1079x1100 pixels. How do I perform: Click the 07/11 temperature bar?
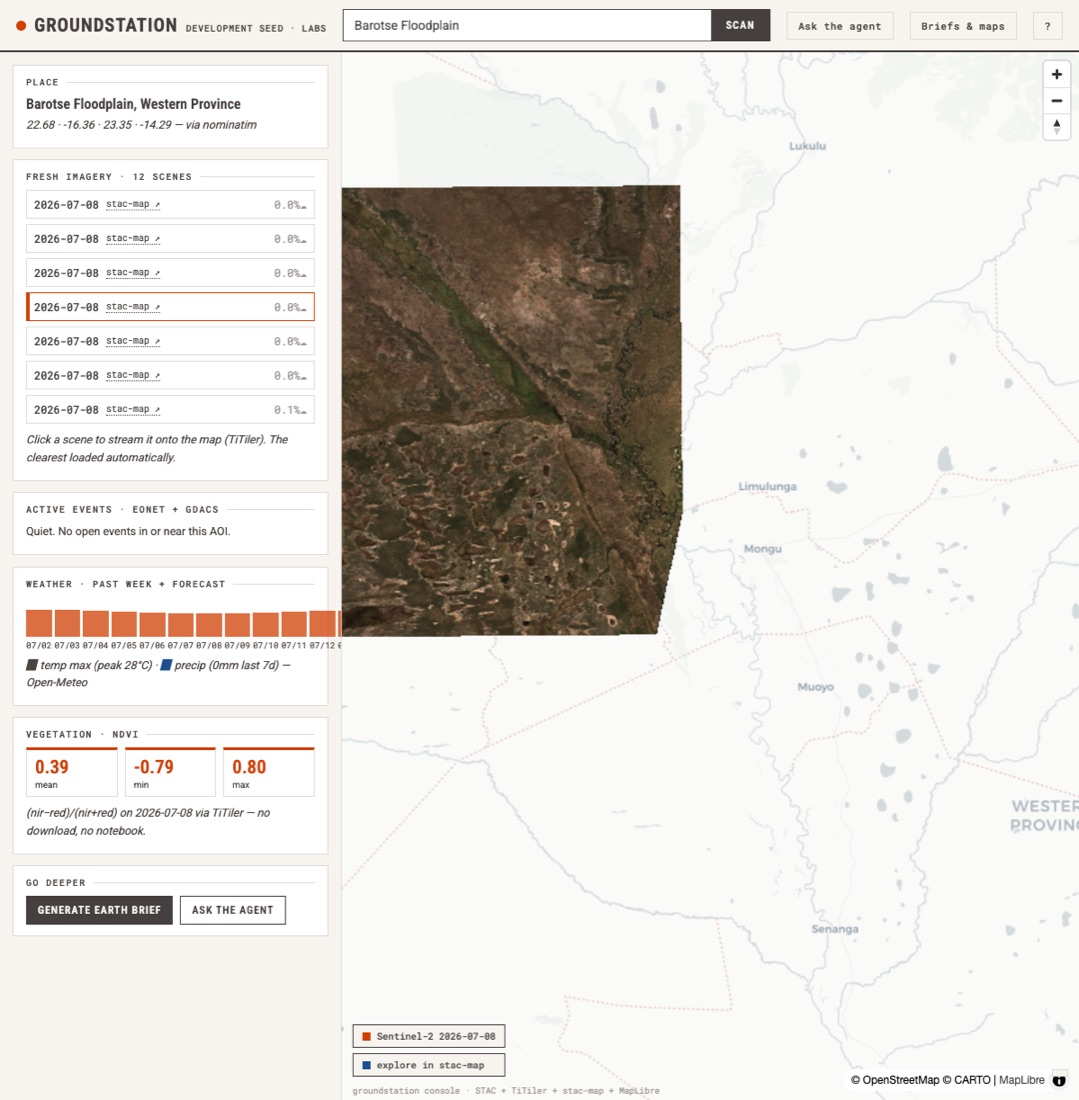coord(294,624)
